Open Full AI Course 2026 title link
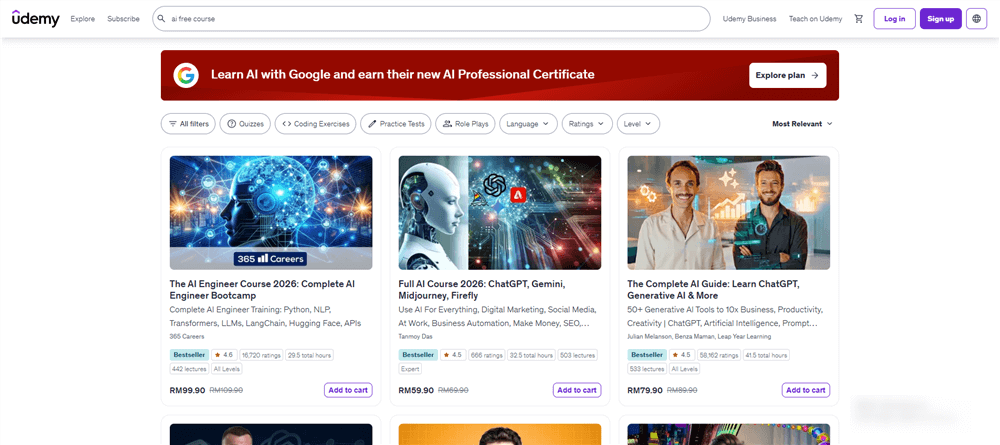The width and height of the screenshot is (1000, 445). (x=482, y=289)
